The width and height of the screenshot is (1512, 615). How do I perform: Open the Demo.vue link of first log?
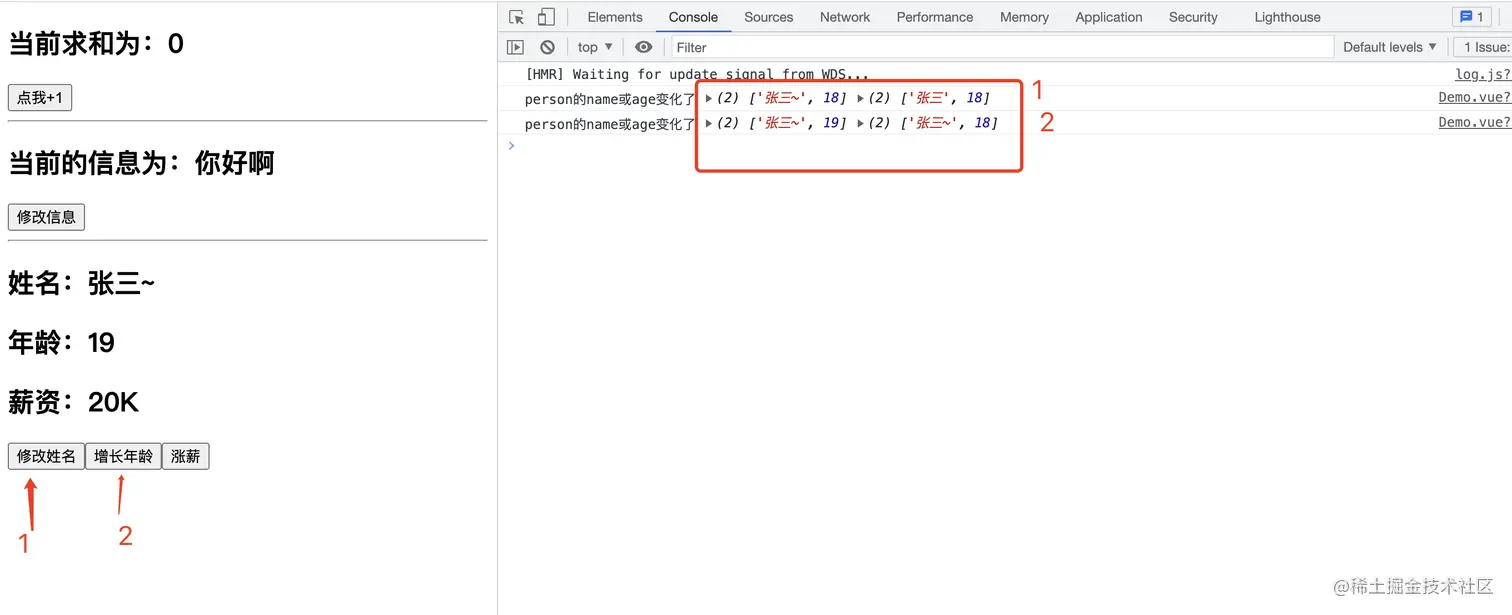click(1475, 98)
